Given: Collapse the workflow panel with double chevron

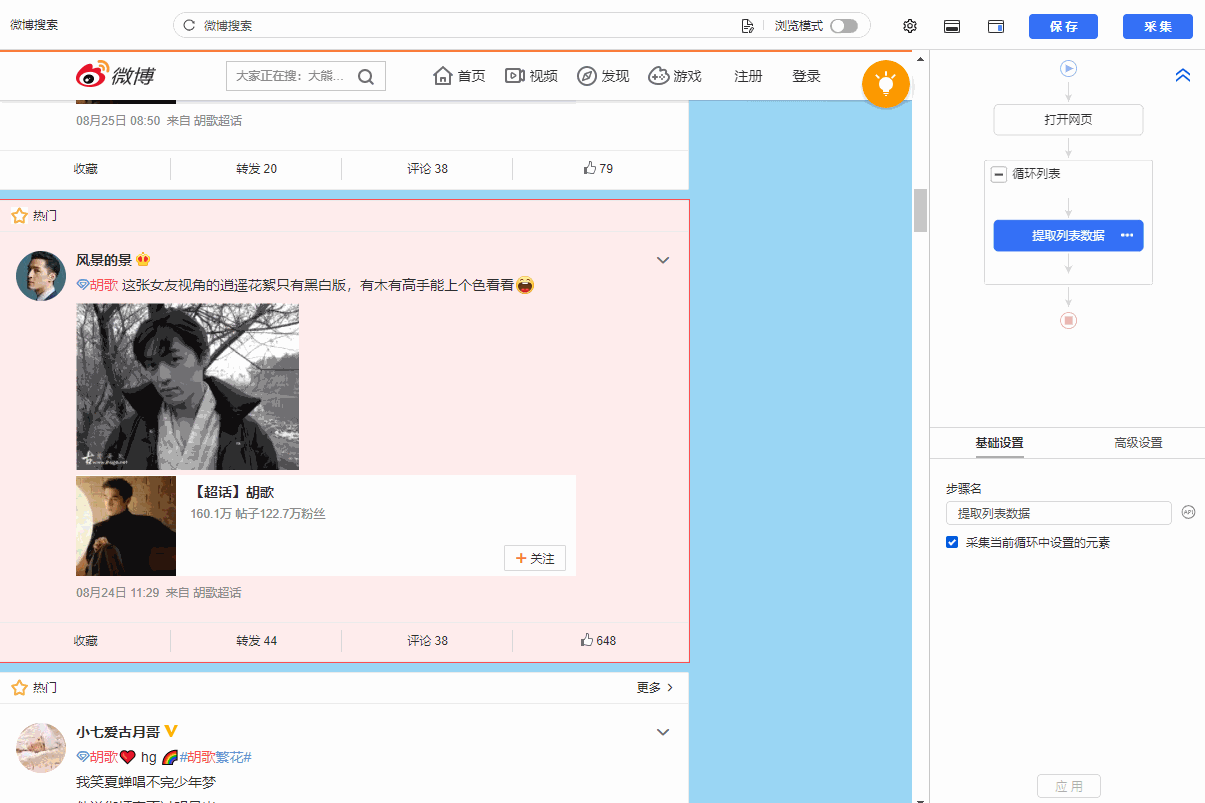Looking at the screenshot, I should pyautogui.click(x=1182, y=75).
